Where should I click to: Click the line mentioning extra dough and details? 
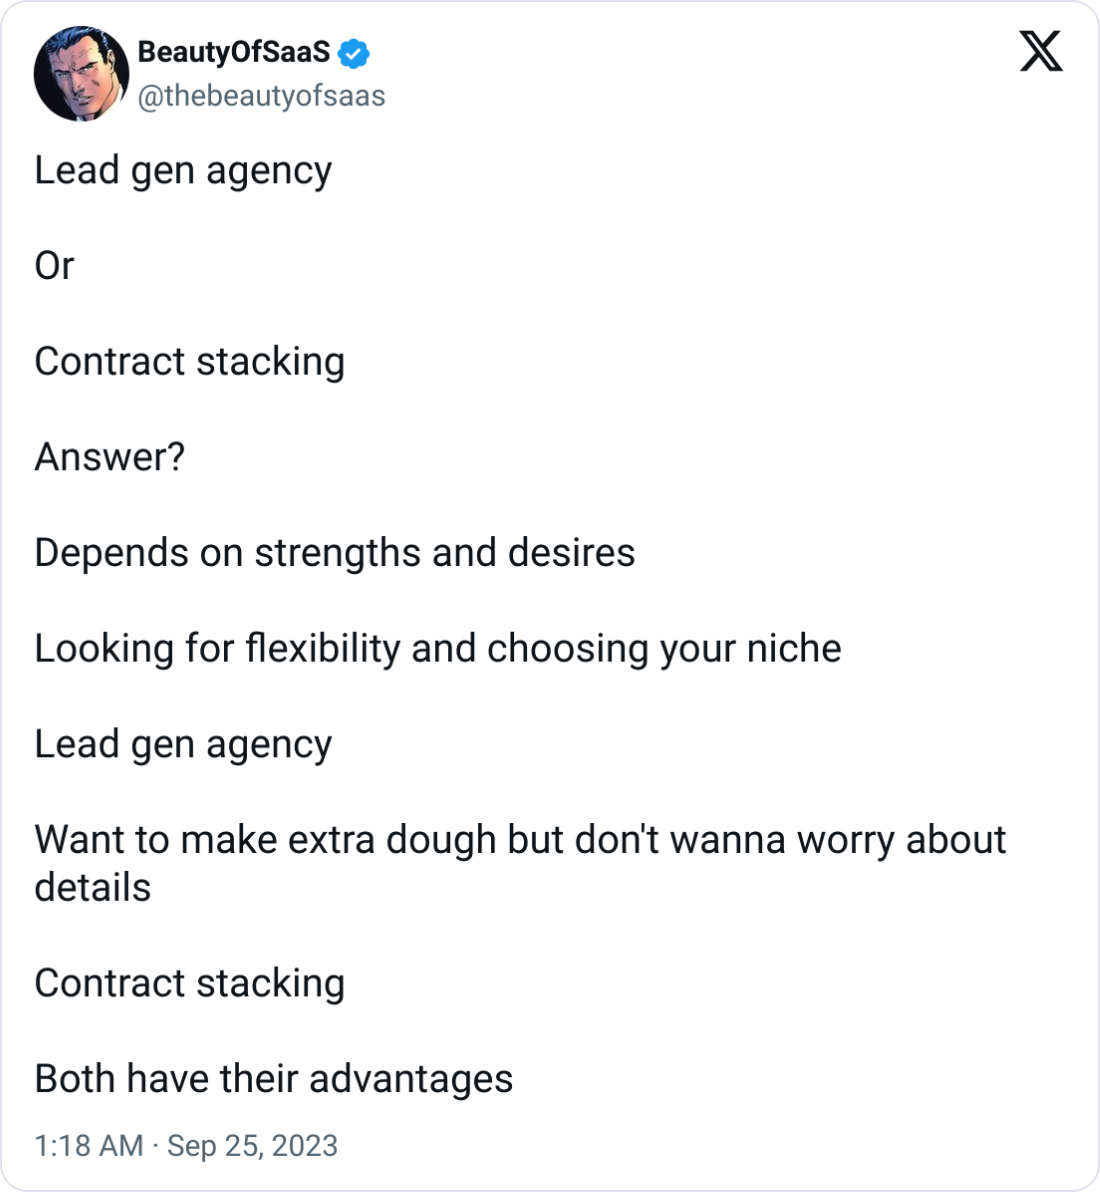[520, 840]
